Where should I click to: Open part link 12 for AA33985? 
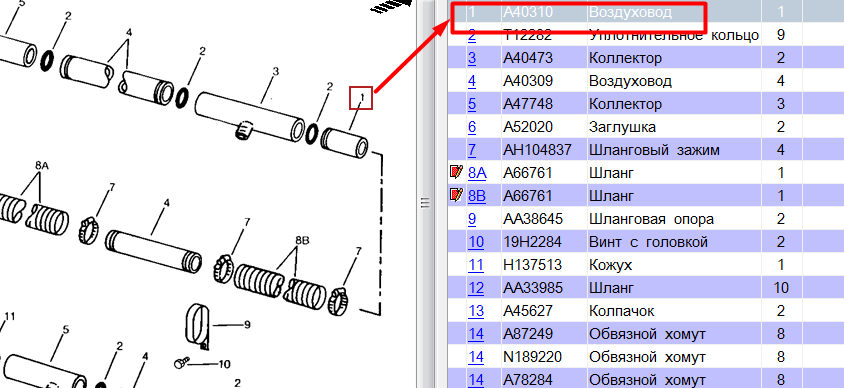(476, 288)
